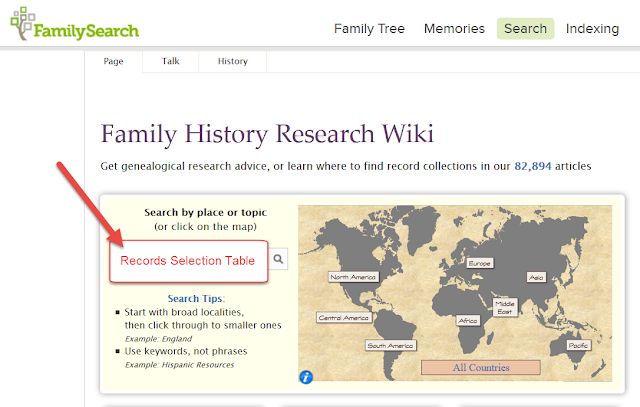Select Central America on the map

point(344,318)
